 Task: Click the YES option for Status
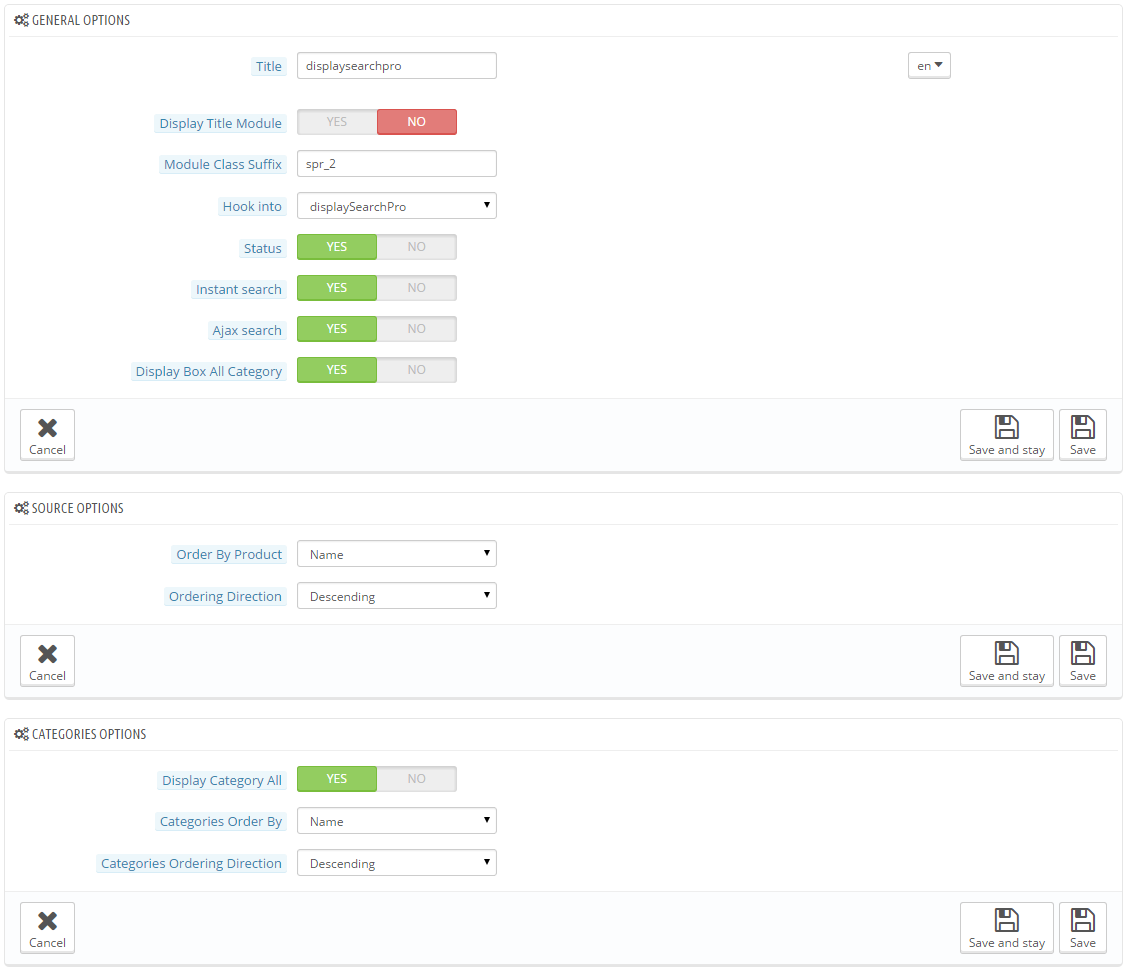(x=337, y=247)
